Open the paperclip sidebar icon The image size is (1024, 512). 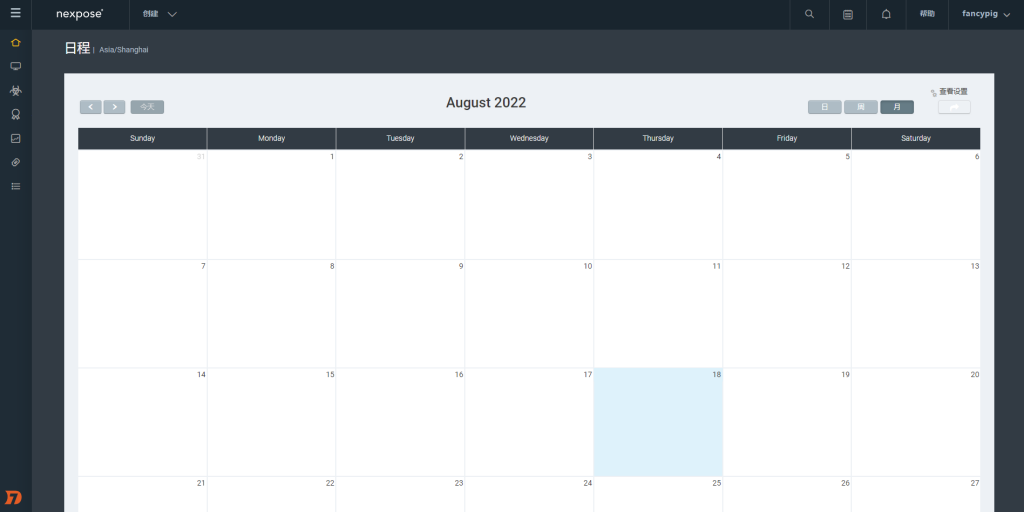point(16,162)
